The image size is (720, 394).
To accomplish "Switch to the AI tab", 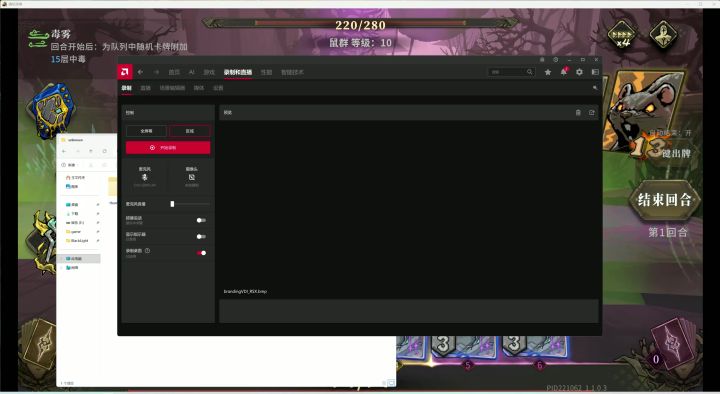I will [191, 72].
